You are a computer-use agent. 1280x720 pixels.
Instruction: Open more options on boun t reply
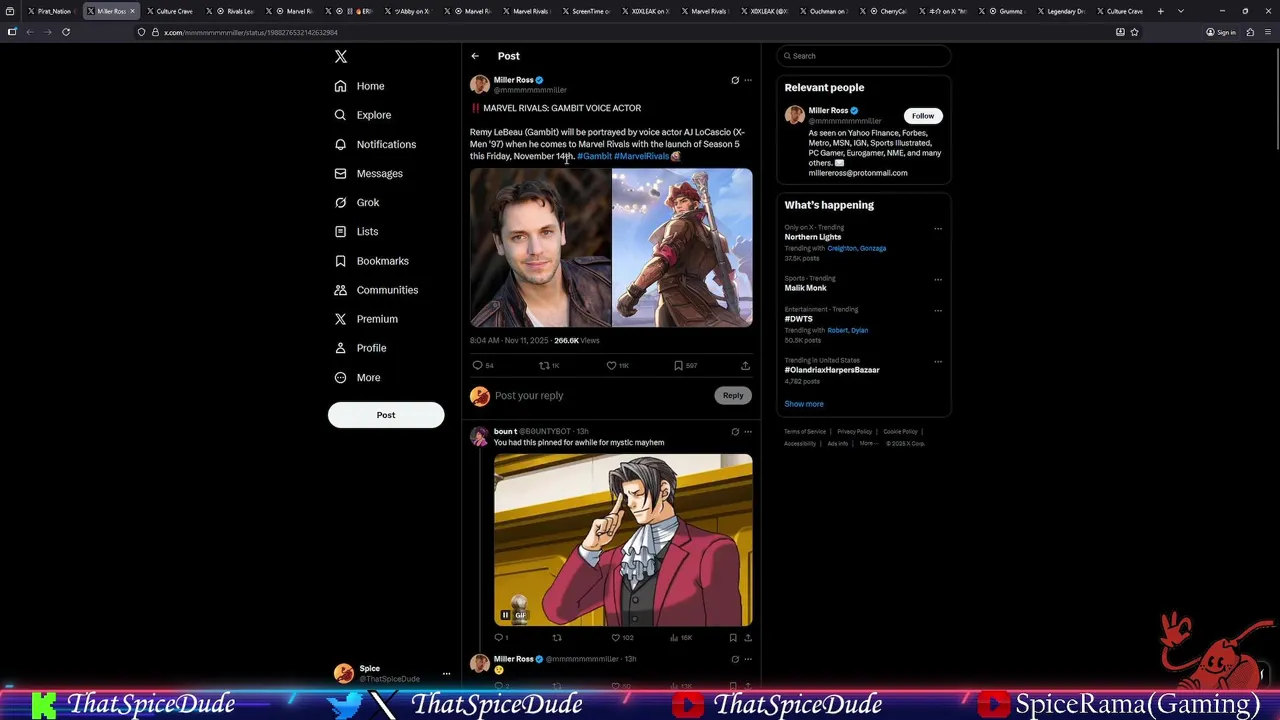(x=748, y=432)
